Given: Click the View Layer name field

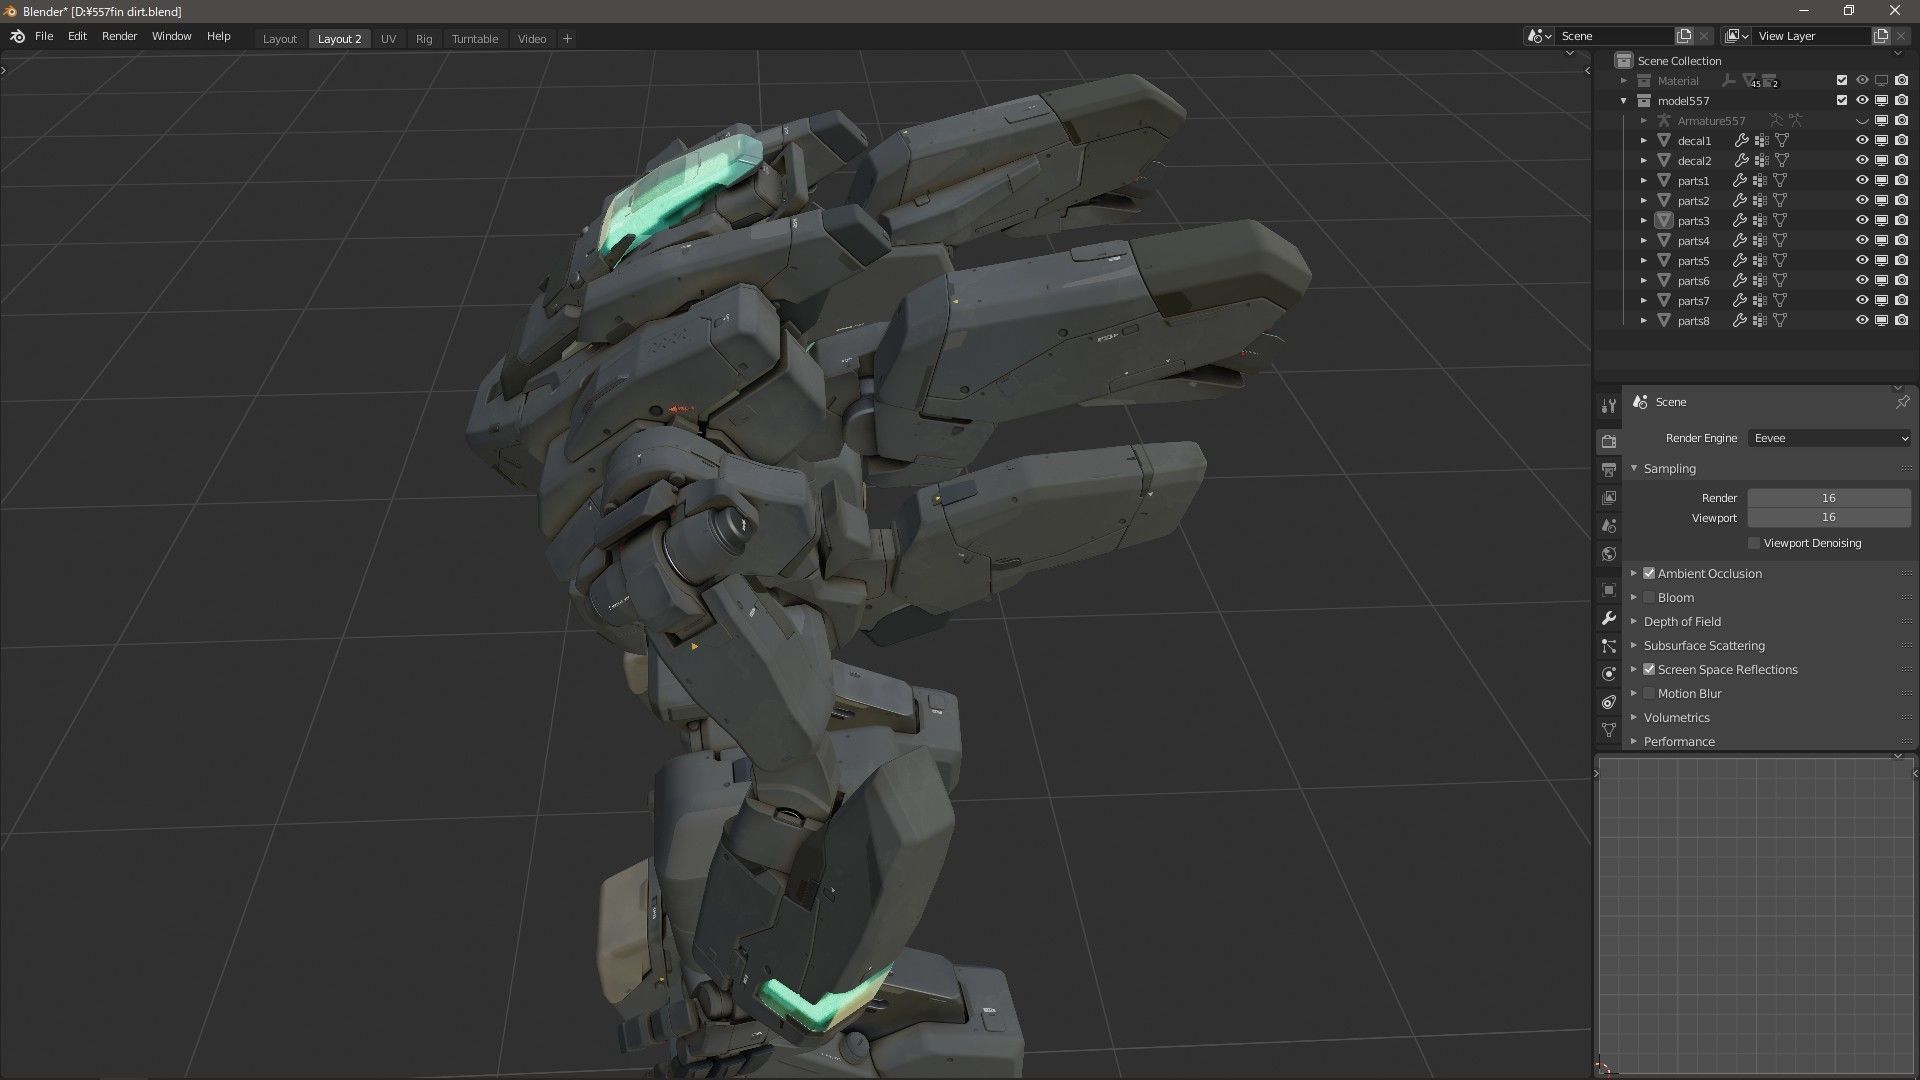Looking at the screenshot, I should (1812, 36).
